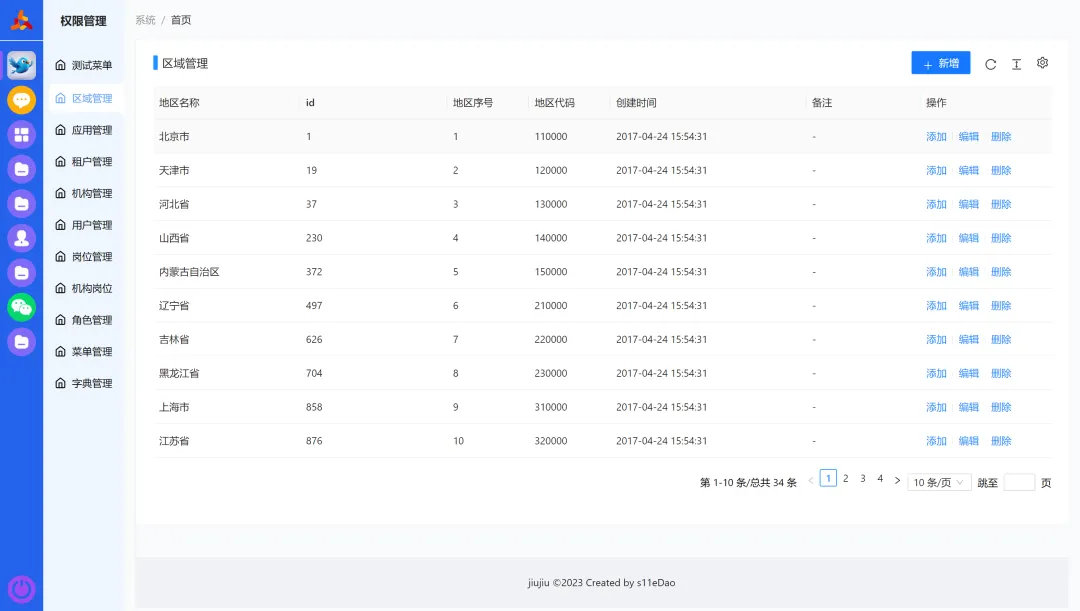Click the home icon beside 字典管理
1080x611 pixels.
click(61, 383)
